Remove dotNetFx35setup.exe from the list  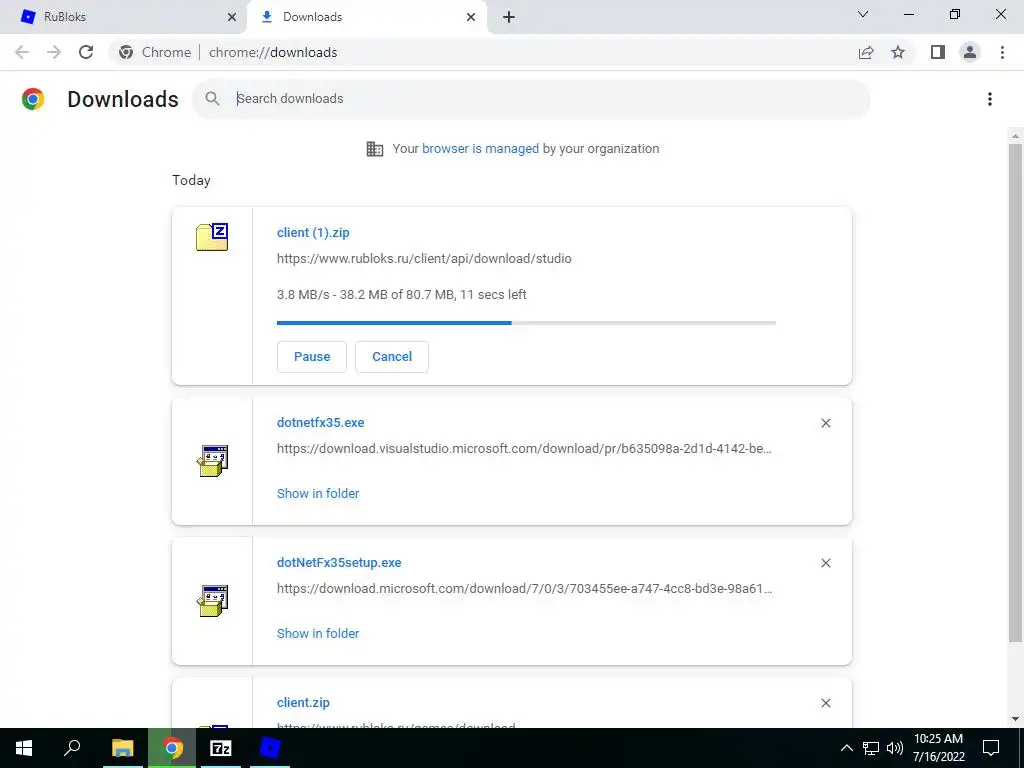click(825, 563)
